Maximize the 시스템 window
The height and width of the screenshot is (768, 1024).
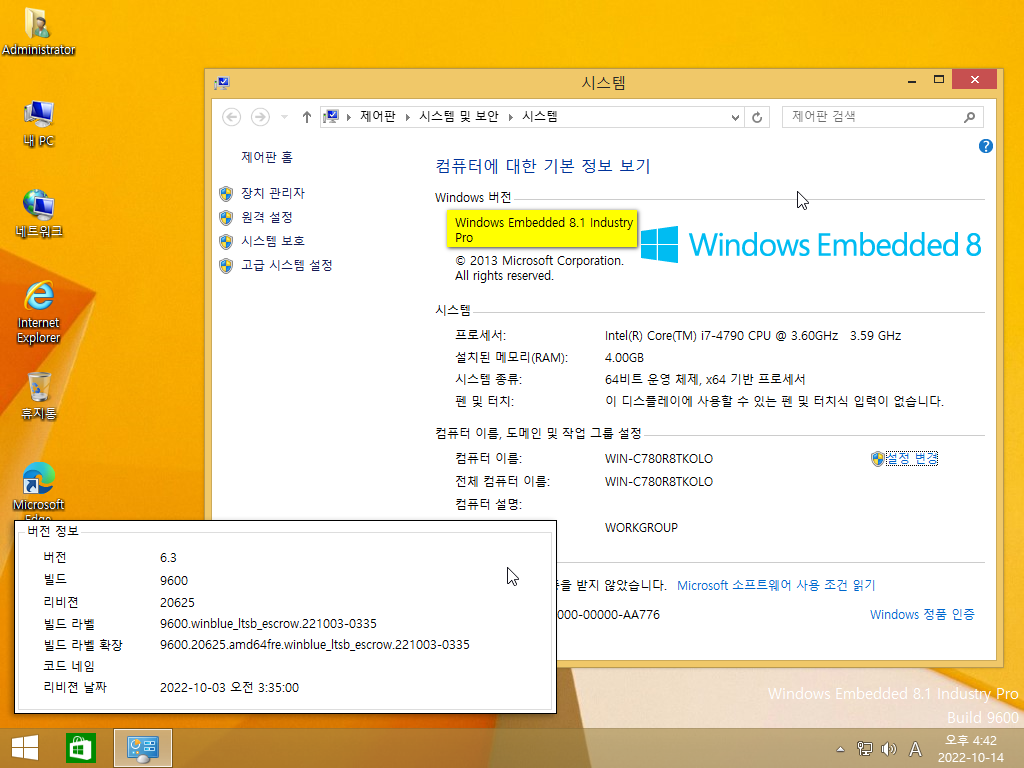[938, 80]
